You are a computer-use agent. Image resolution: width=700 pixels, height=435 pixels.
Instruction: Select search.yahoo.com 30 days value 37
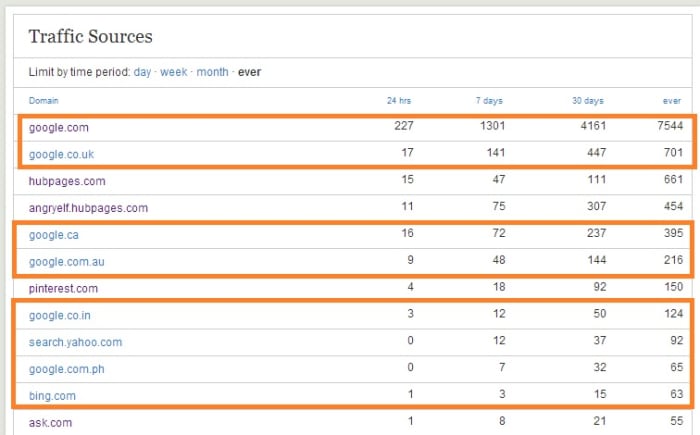coord(600,340)
